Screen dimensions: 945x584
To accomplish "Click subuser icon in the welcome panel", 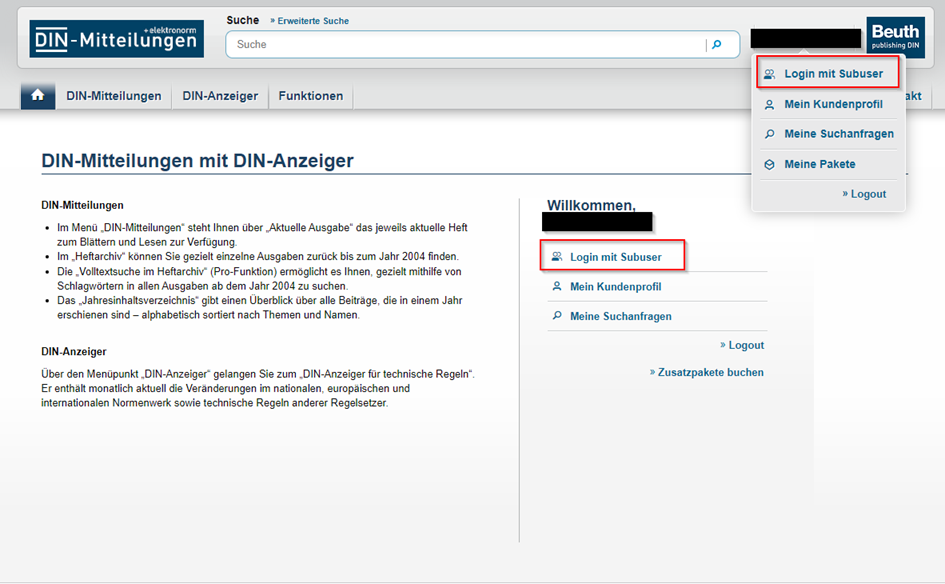I will tap(557, 257).
